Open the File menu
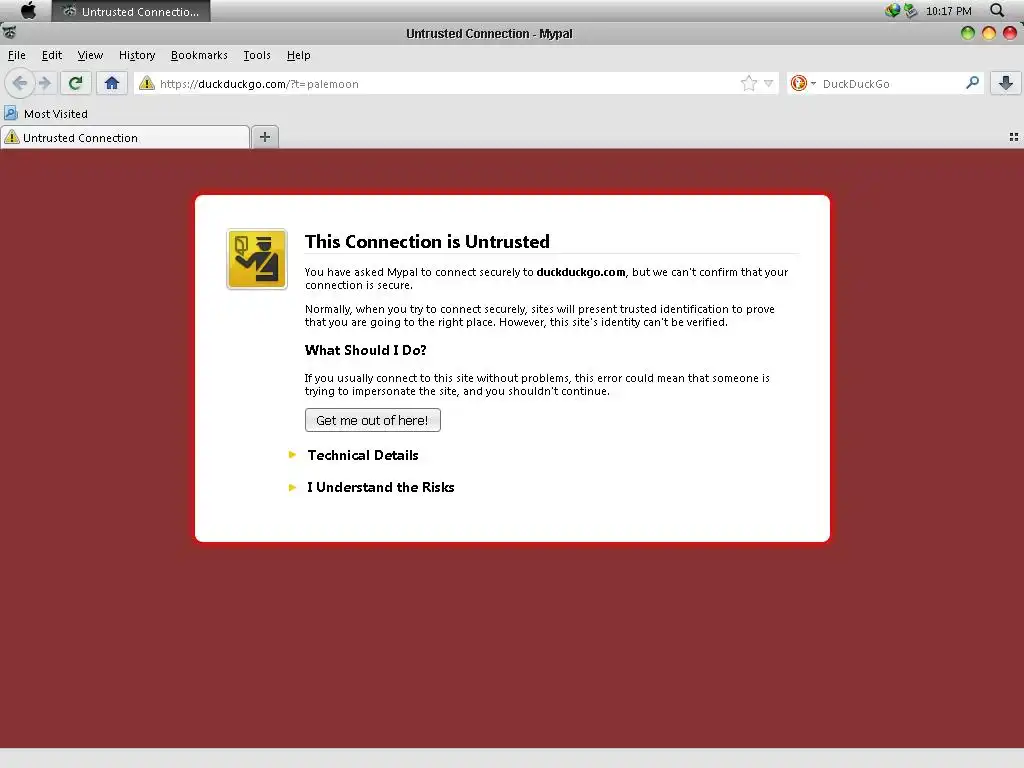Image resolution: width=1024 pixels, height=768 pixels. 17,55
